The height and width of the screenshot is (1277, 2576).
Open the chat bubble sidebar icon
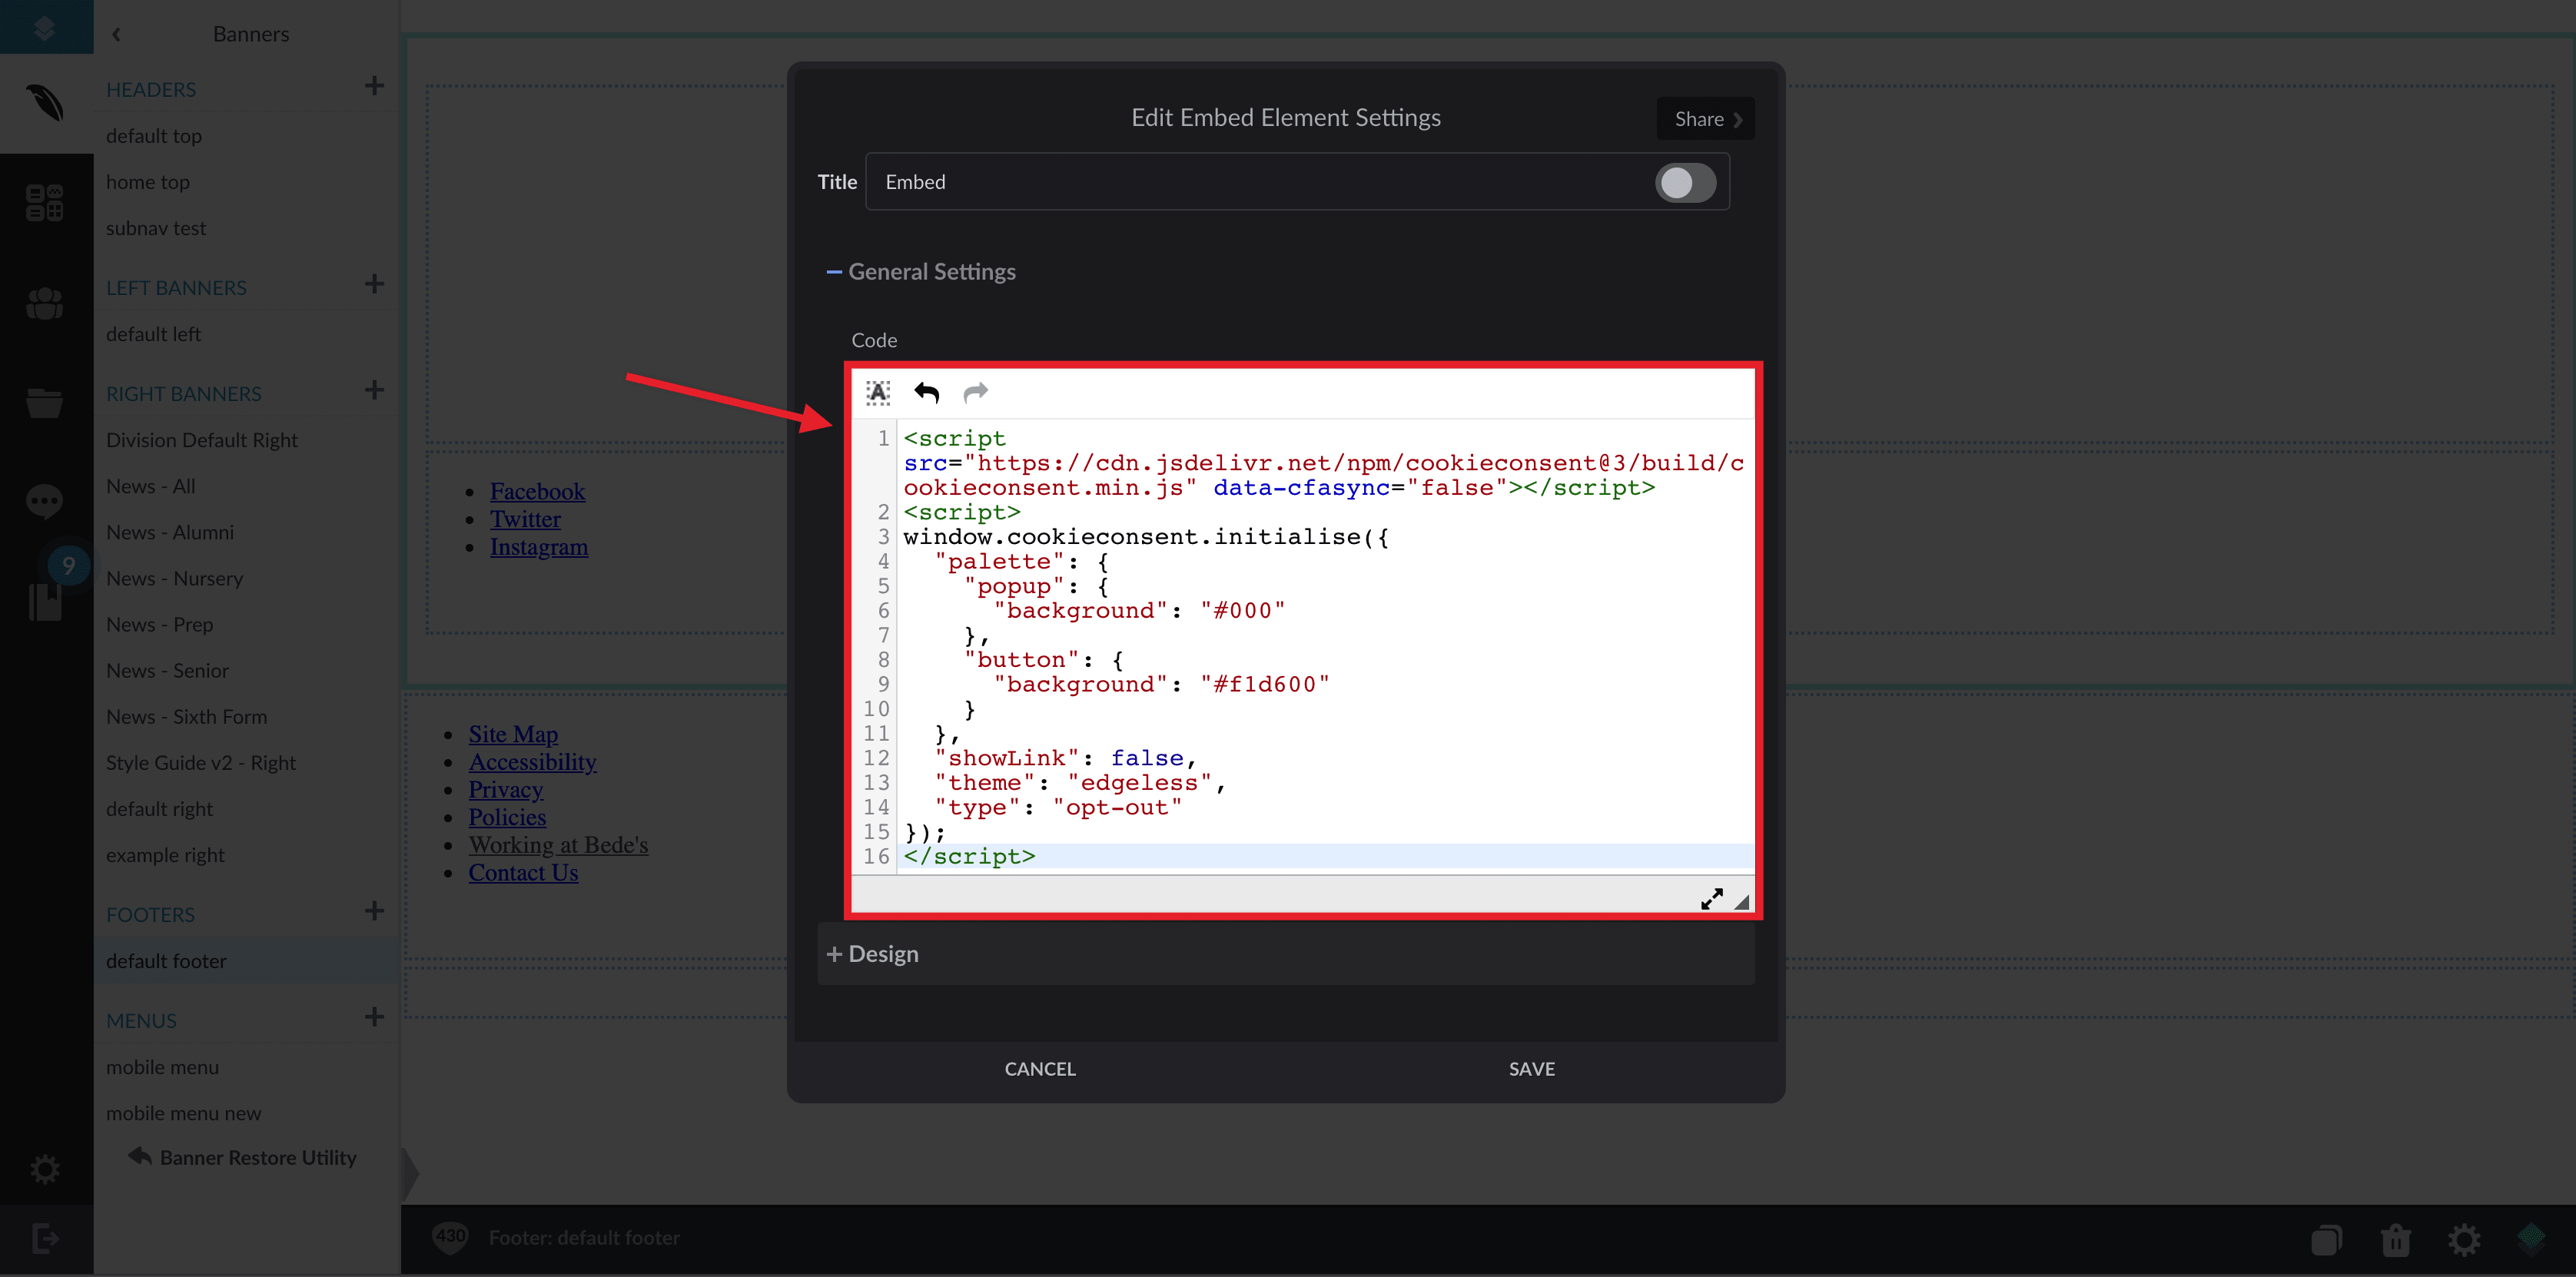pyautogui.click(x=45, y=500)
